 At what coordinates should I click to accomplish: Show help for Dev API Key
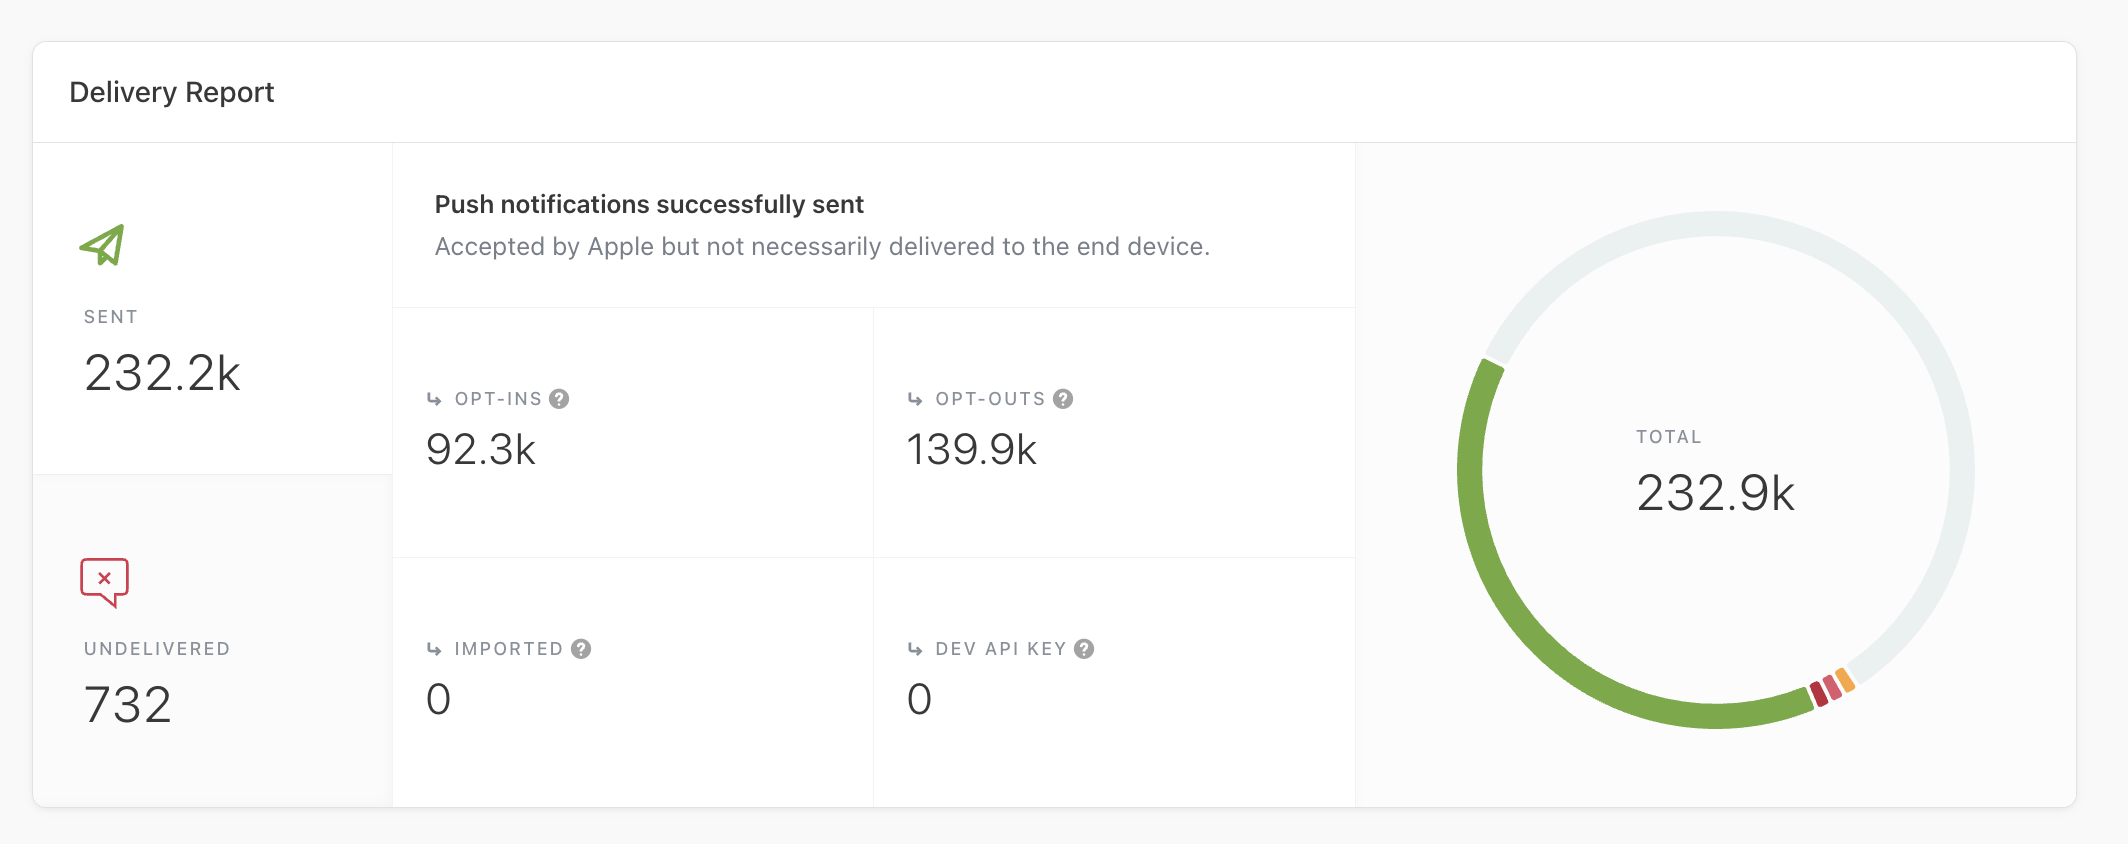[1084, 649]
